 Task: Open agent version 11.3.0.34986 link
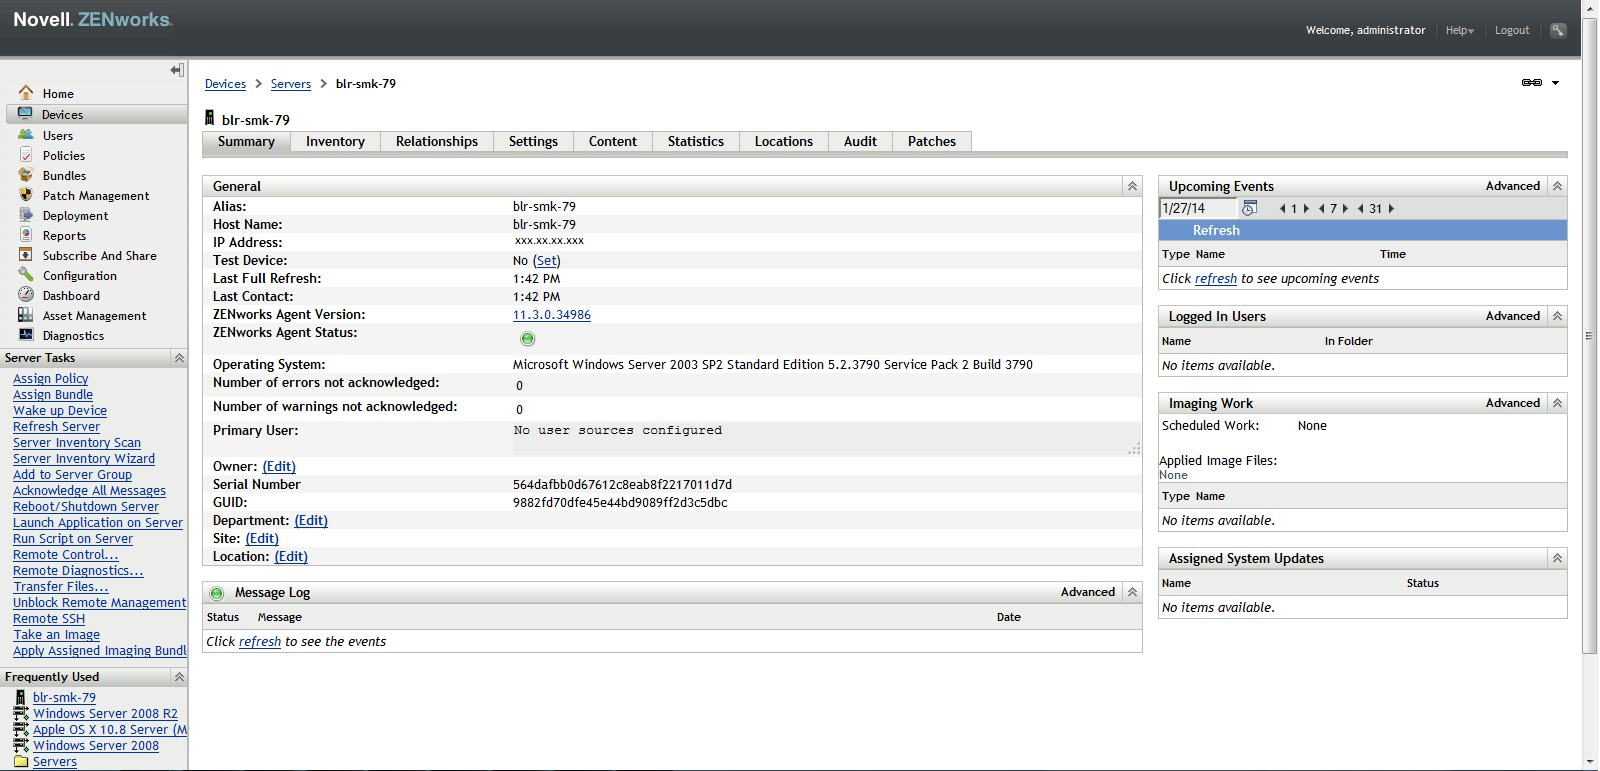(x=552, y=315)
